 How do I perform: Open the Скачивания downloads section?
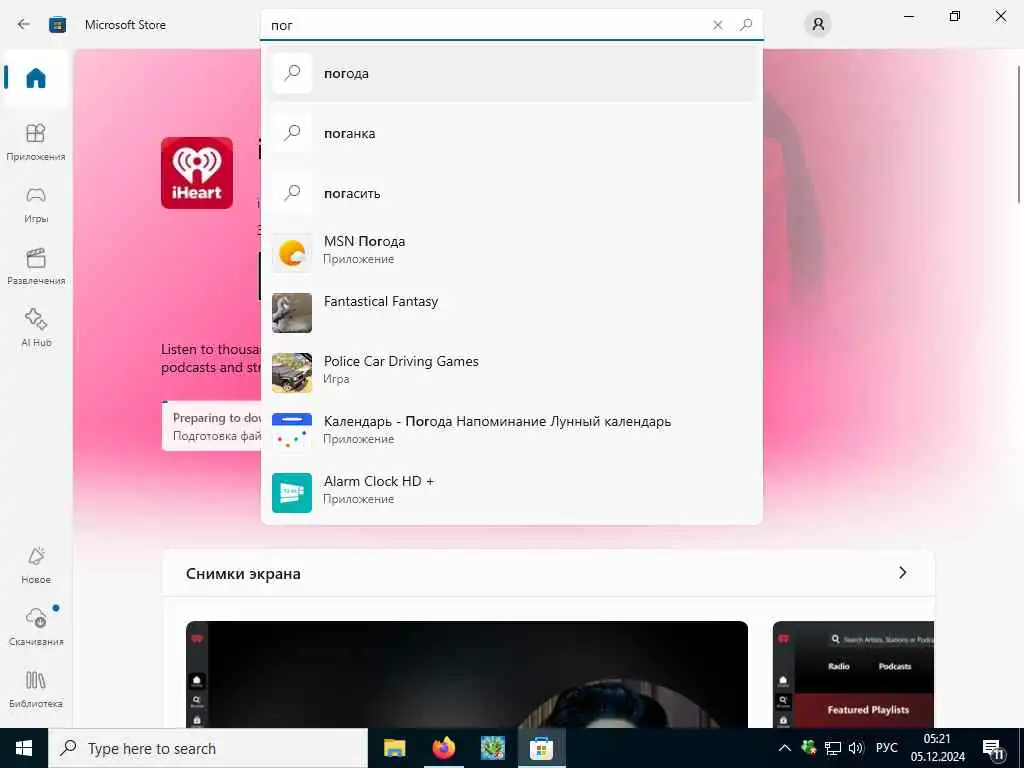[36, 627]
